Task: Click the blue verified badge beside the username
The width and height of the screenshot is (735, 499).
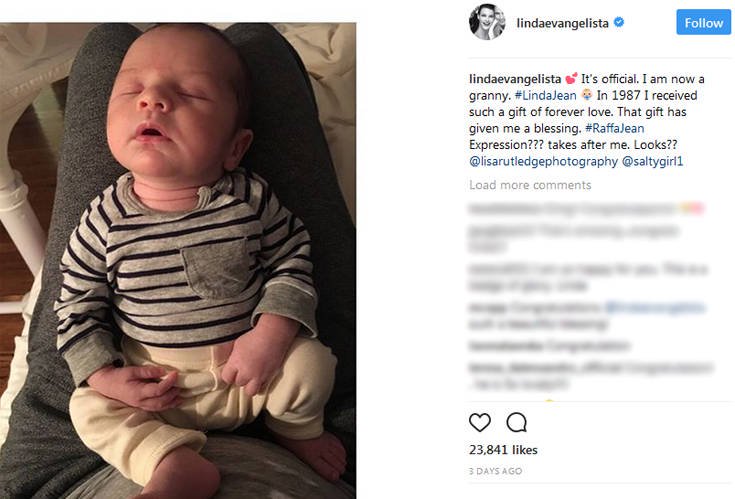Action: [x=619, y=22]
